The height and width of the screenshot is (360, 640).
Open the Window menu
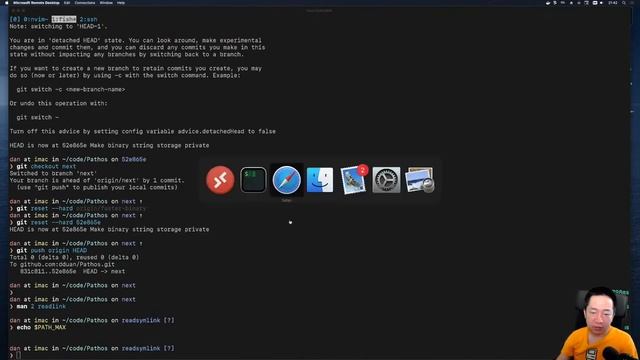coord(106,2)
